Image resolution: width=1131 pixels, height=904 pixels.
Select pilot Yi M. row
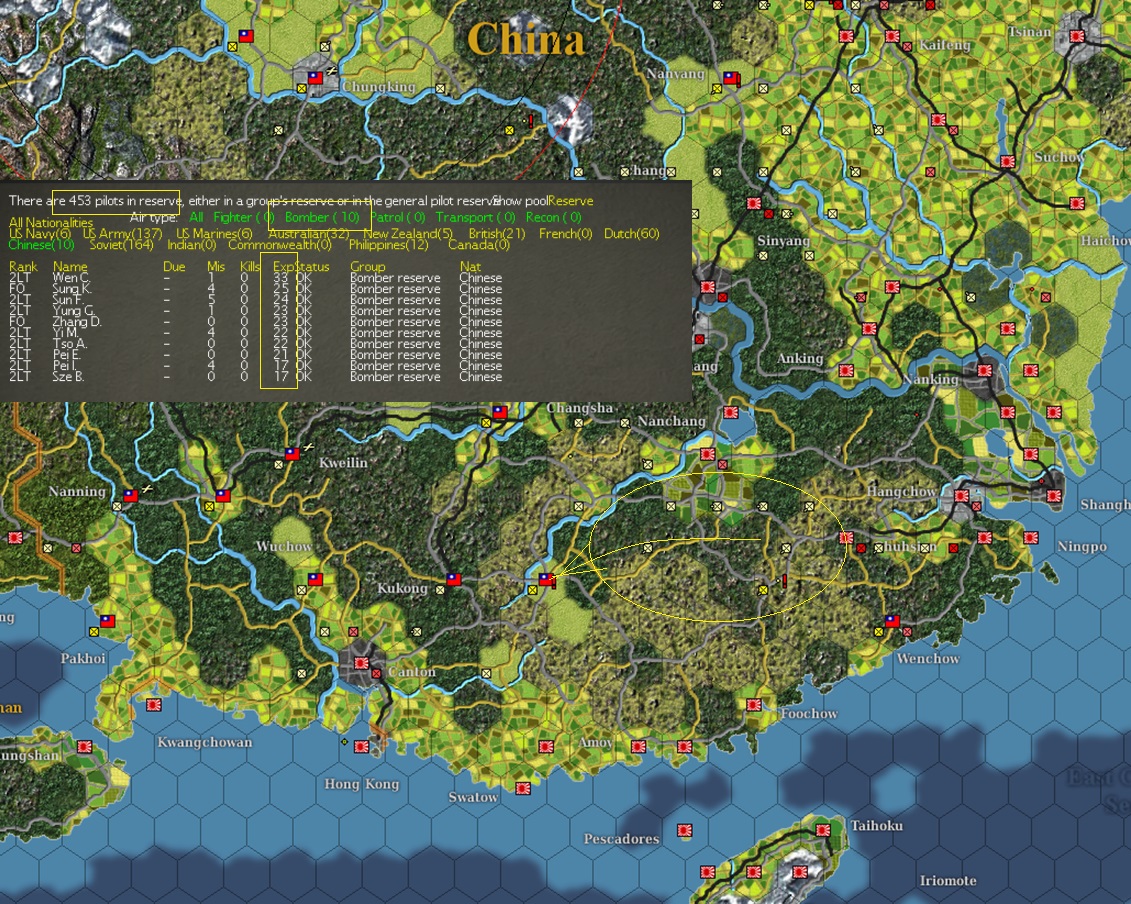[x=256, y=333]
